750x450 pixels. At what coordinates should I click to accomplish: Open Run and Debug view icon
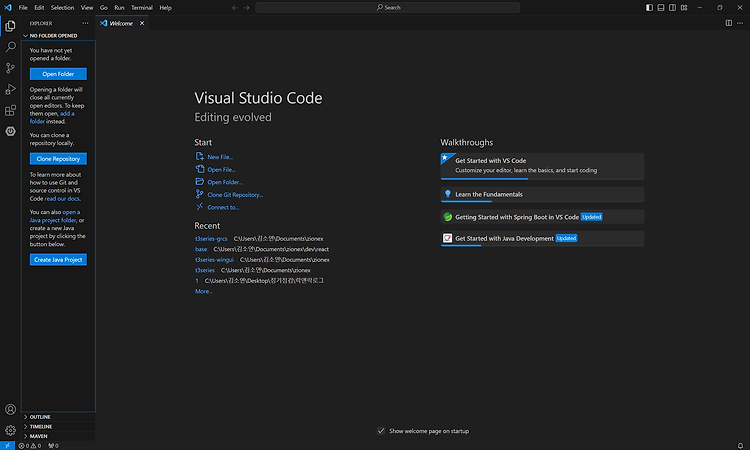pos(10,89)
